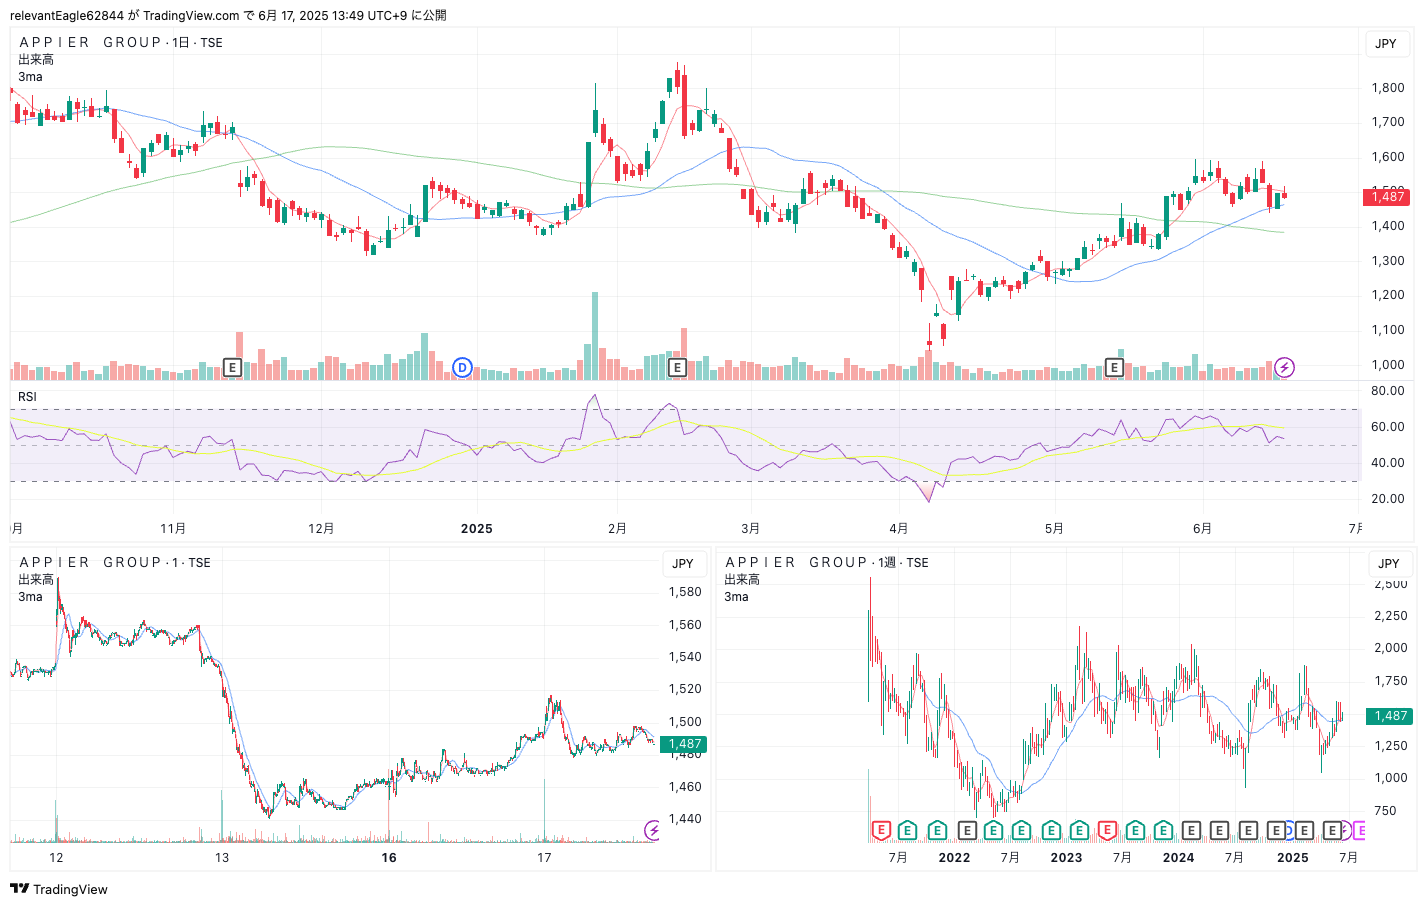The width and height of the screenshot is (1427, 906).
Task: Click the date 13 on intraday time axis
Action: [x=221, y=857]
